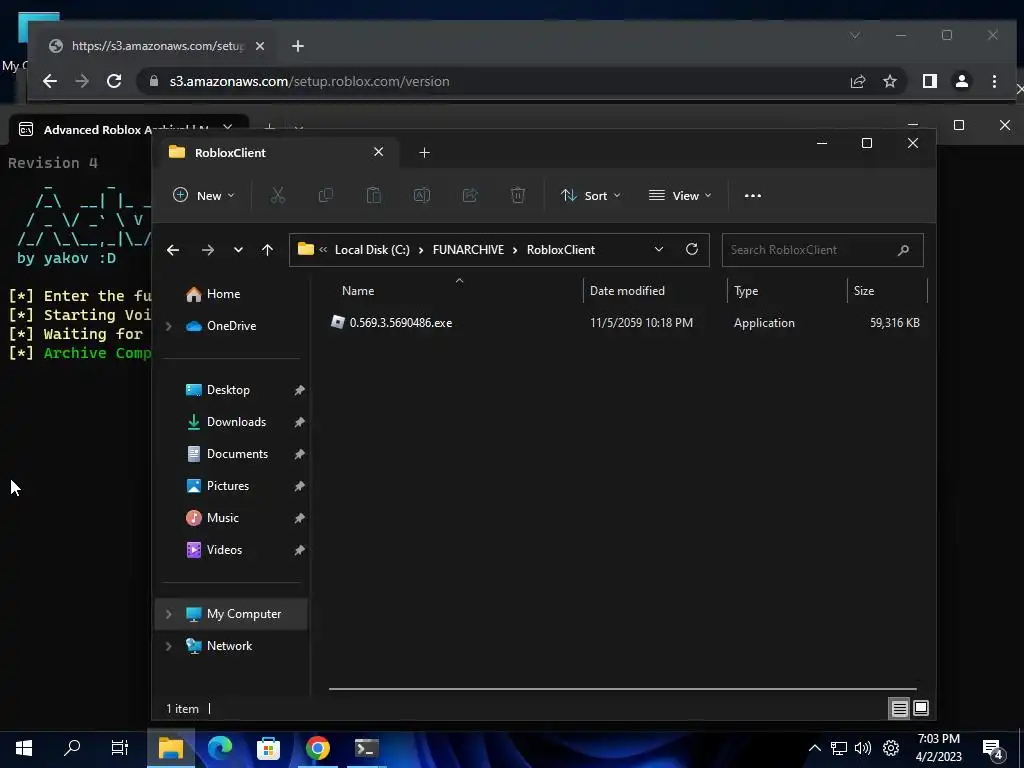
Task: Open Documents in the navigation pane
Action: coord(237,454)
